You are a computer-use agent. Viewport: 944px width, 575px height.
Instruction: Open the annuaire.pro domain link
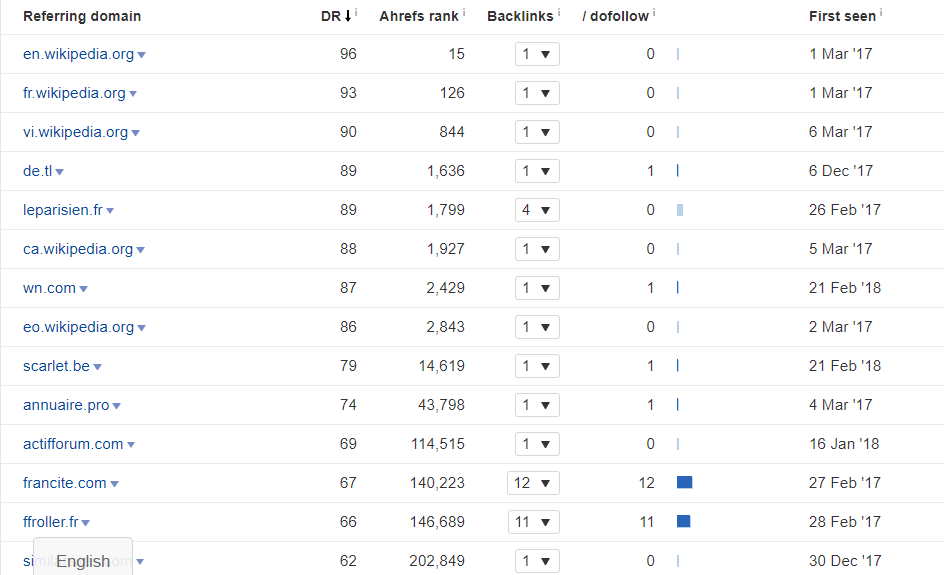tap(66, 405)
